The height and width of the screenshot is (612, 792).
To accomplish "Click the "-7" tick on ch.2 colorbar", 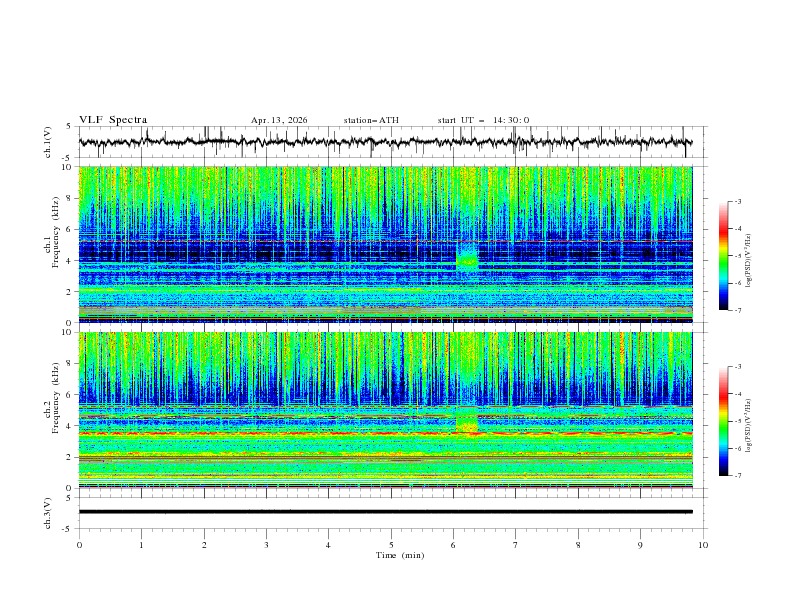I will click(738, 476).
